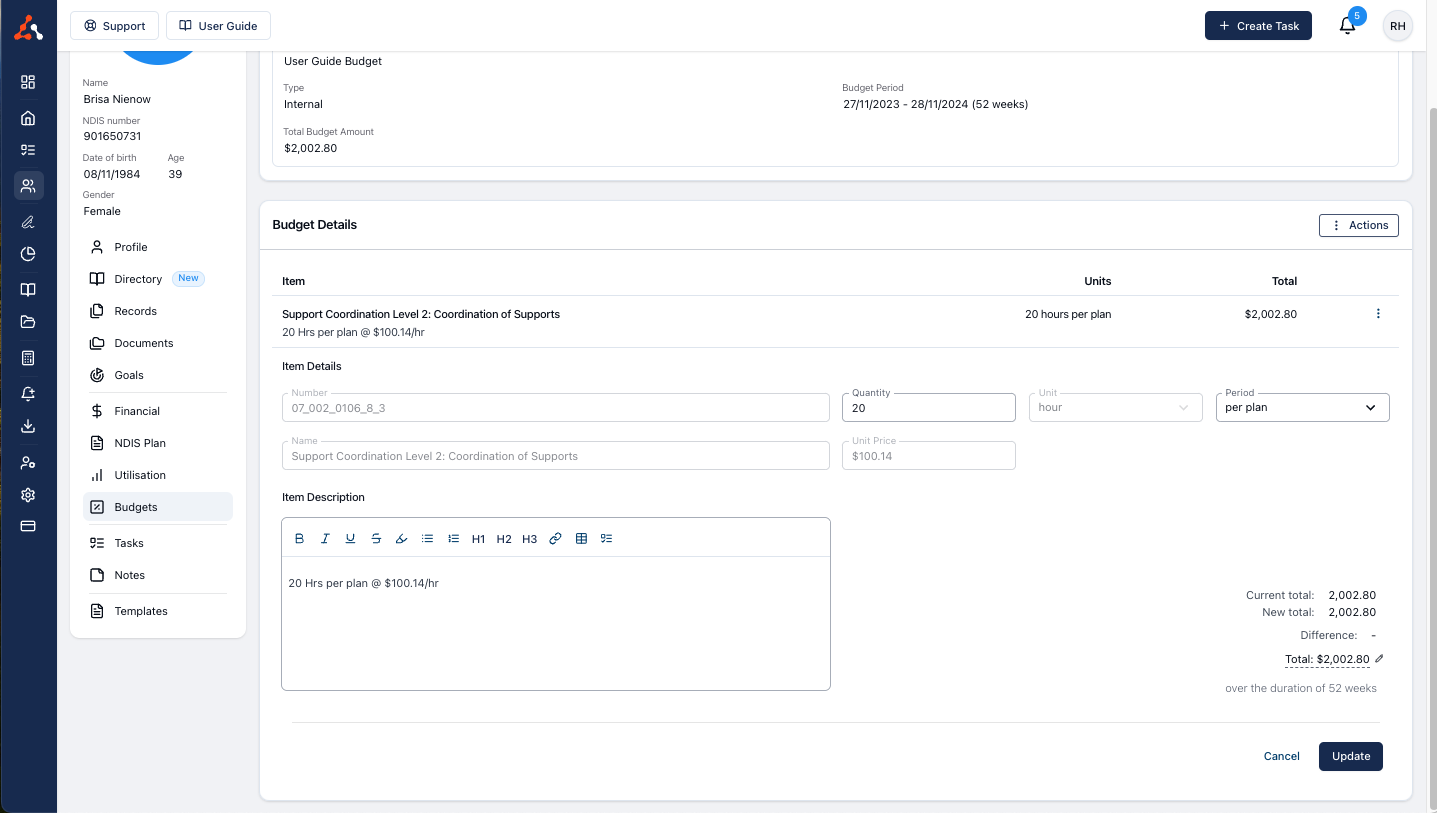Open the User Guide button

pyautogui.click(x=218, y=26)
